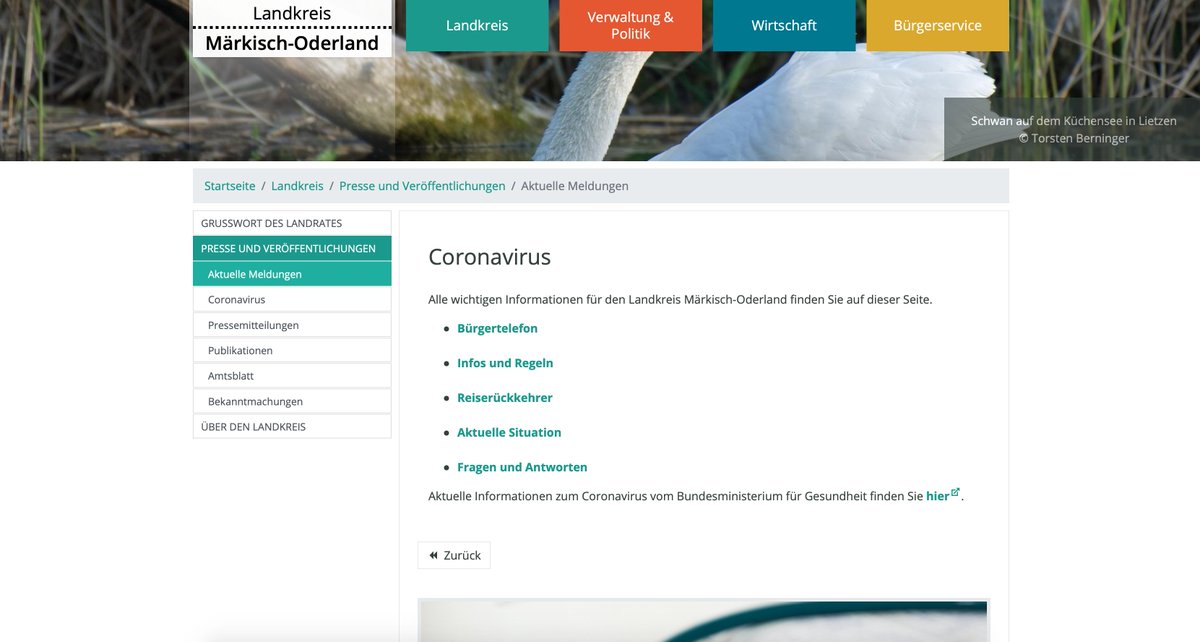Open Publikationen in the sidebar
1200x642 pixels.
292,350
